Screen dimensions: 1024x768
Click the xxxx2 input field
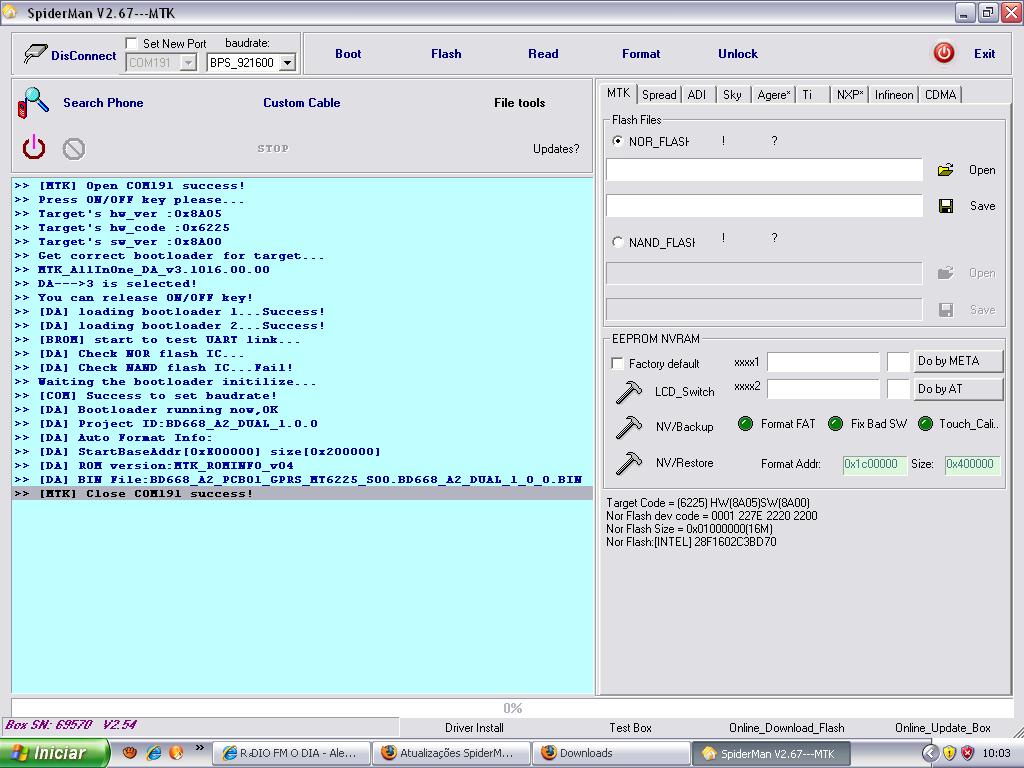pos(823,389)
